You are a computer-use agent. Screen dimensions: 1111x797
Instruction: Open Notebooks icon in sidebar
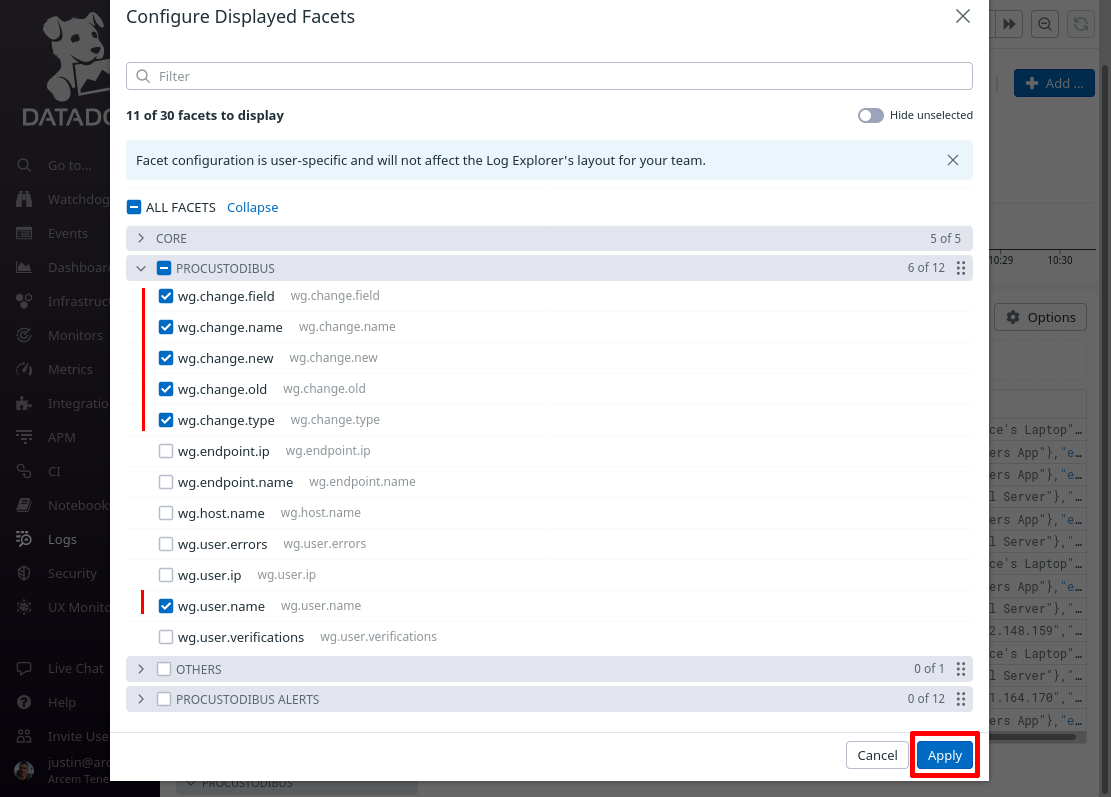click(x=24, y=505)
